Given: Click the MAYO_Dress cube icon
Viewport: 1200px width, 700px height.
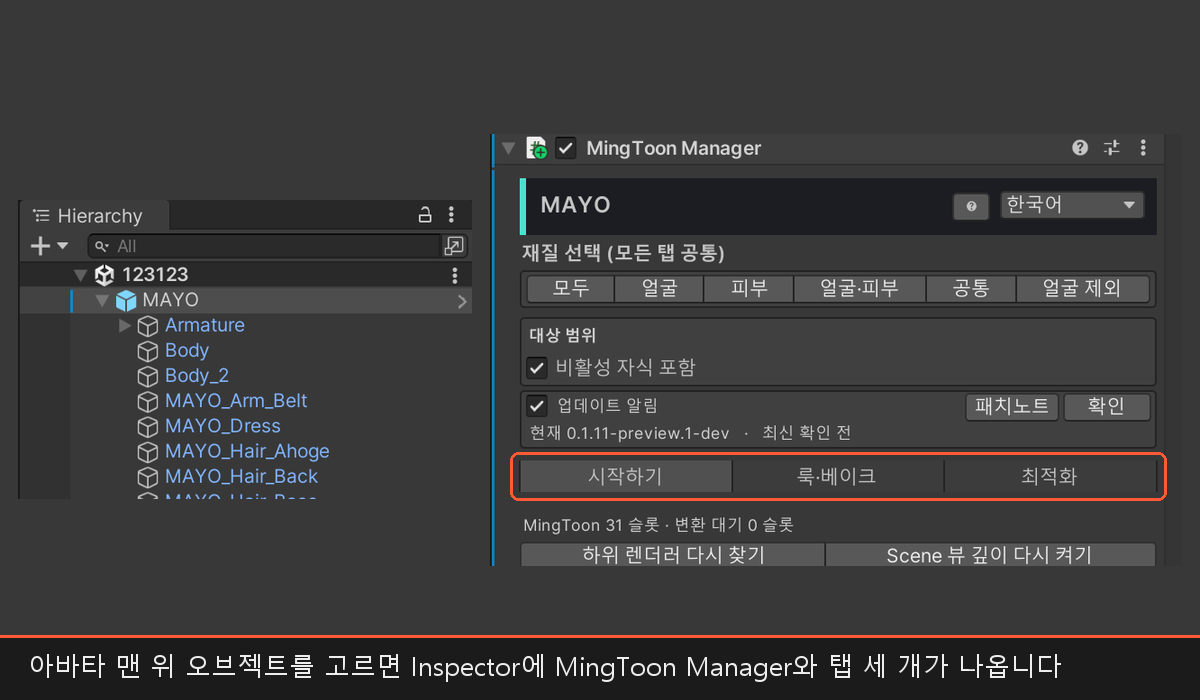Looking at the screenshot, I should (148, 427).
